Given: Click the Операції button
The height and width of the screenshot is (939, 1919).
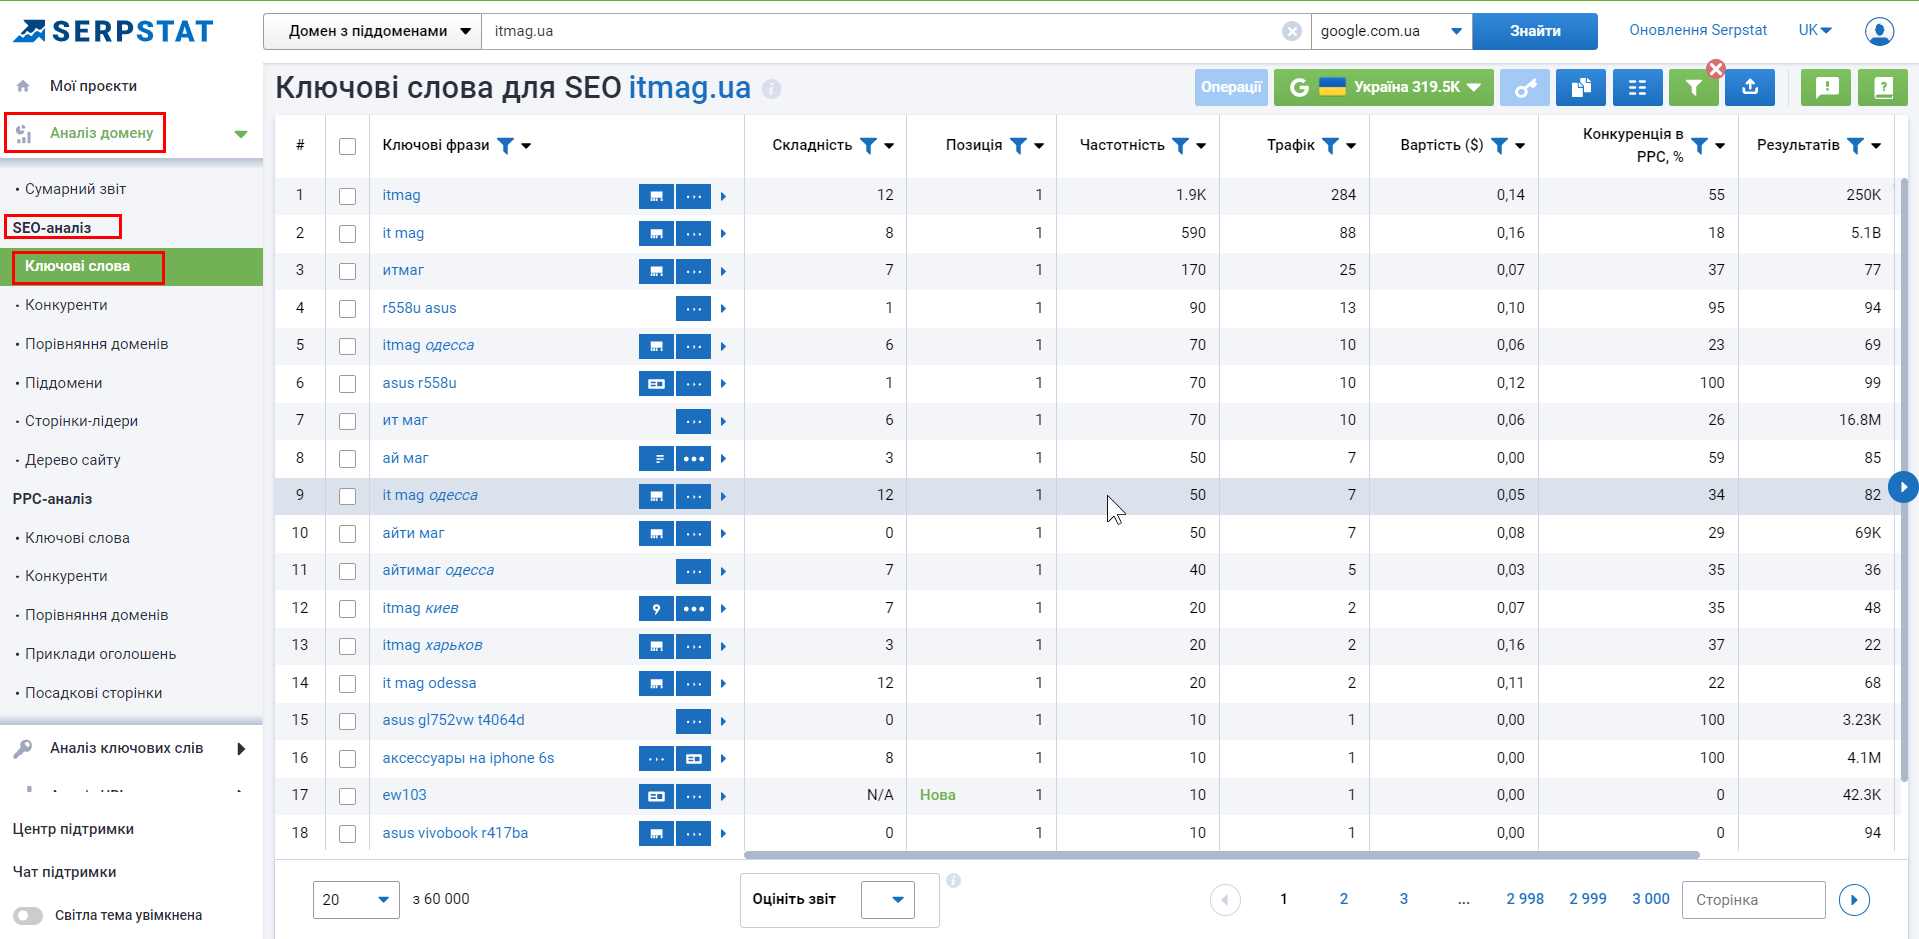Looking at the screenshot, I should pos(1231,88).
